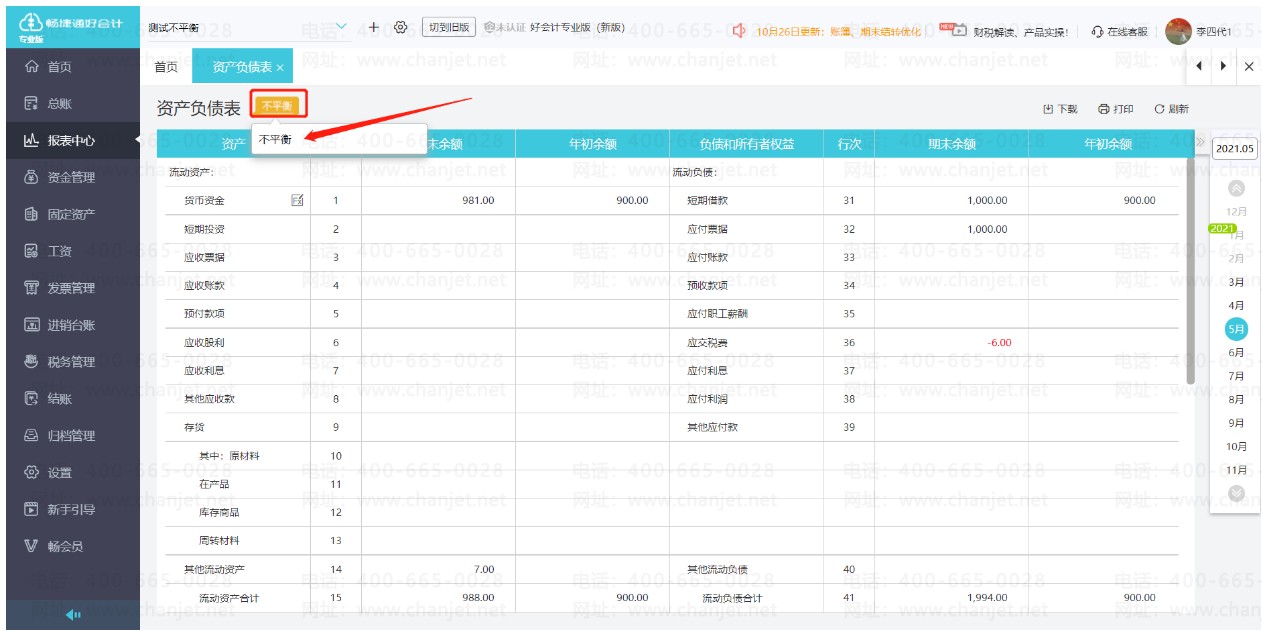Collapse the sidebar with bottom arrow icon
The image size is (1262, 631).
point(73,615)
